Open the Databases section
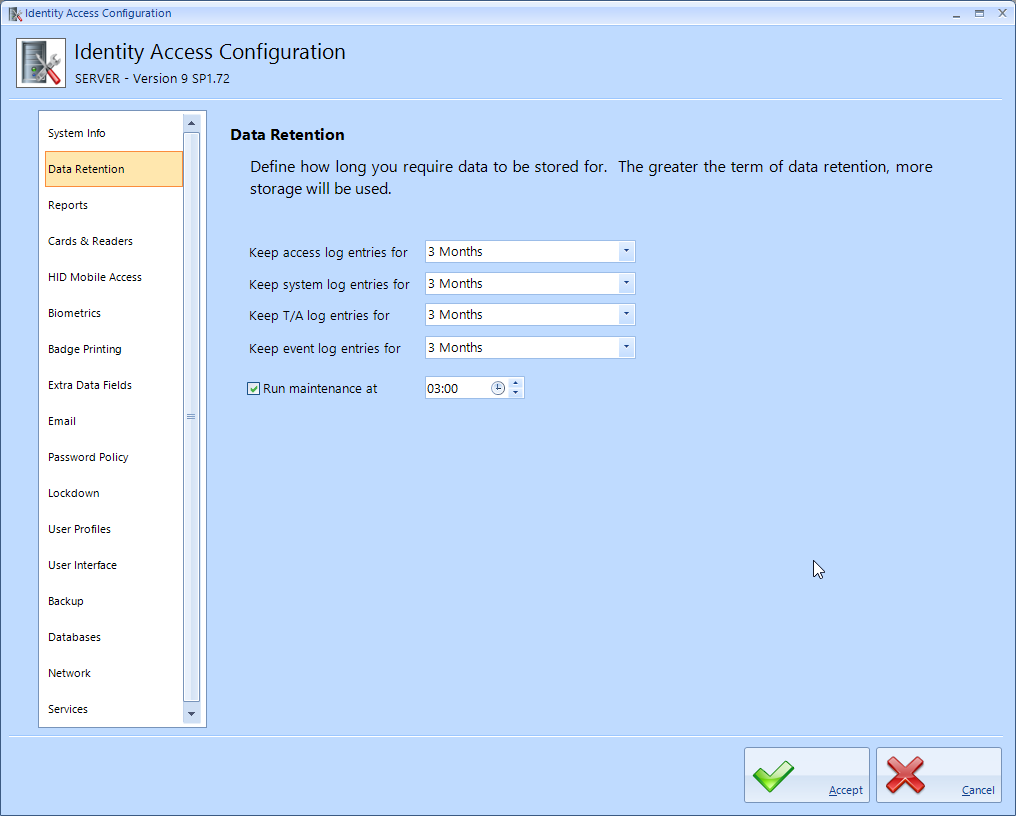 [x=113, y=636]
